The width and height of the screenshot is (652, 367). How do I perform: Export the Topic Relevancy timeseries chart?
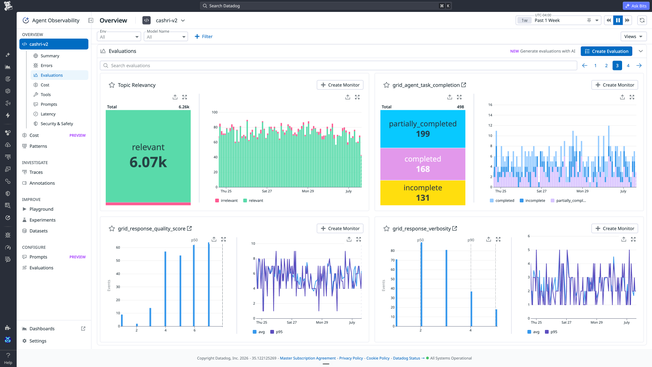(x=348, y=97)
